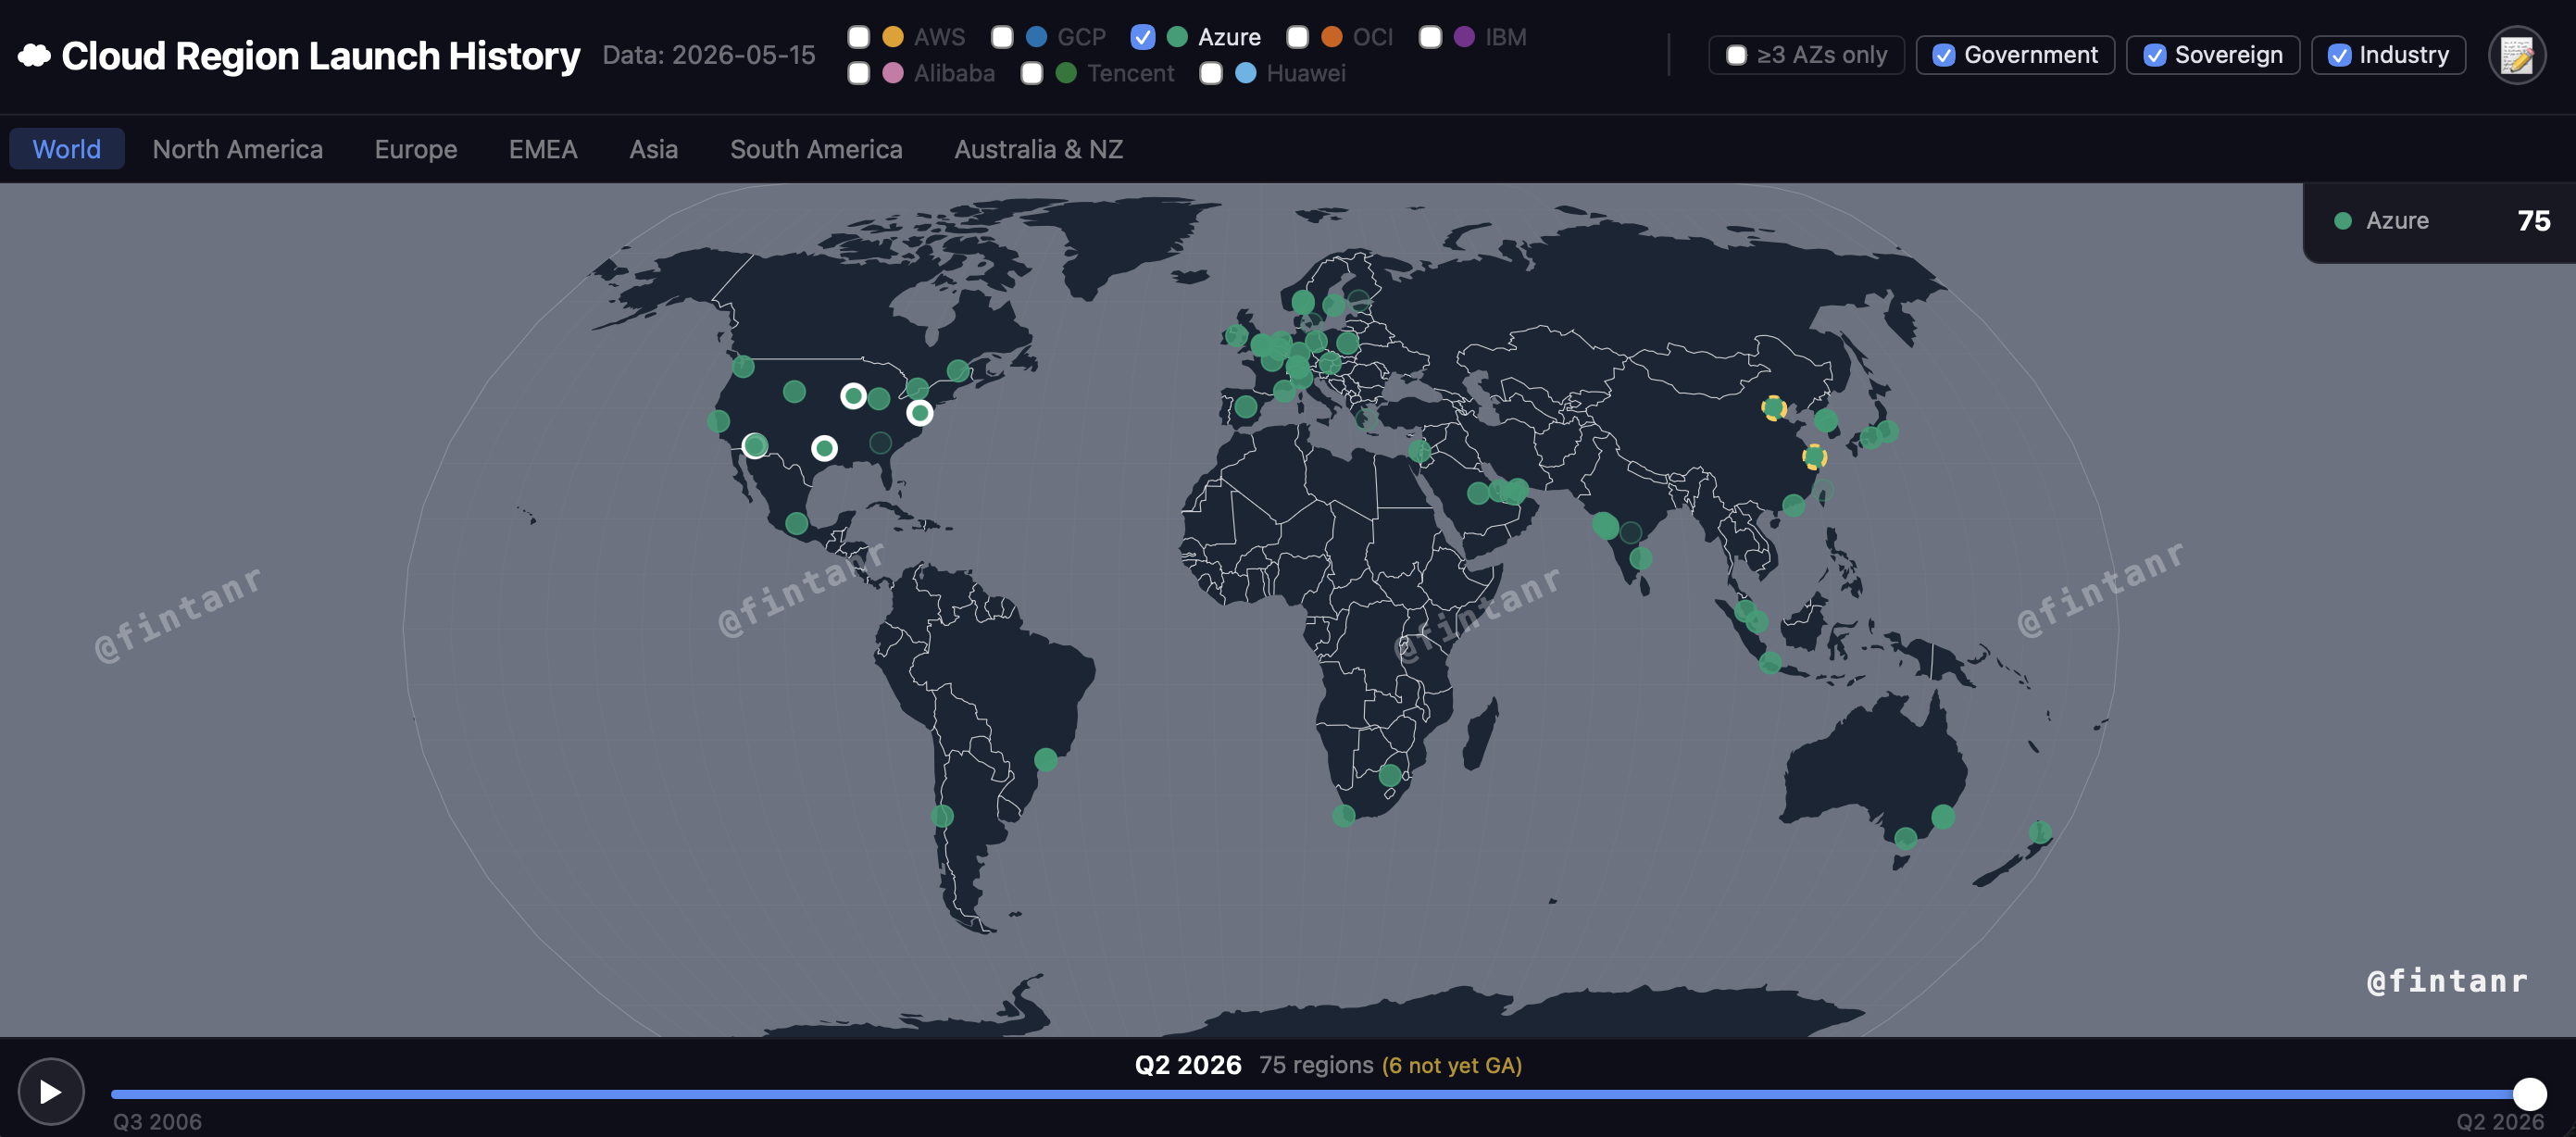
Task: Click the IBM purple color dot
Action: (x=1464, y=37)
